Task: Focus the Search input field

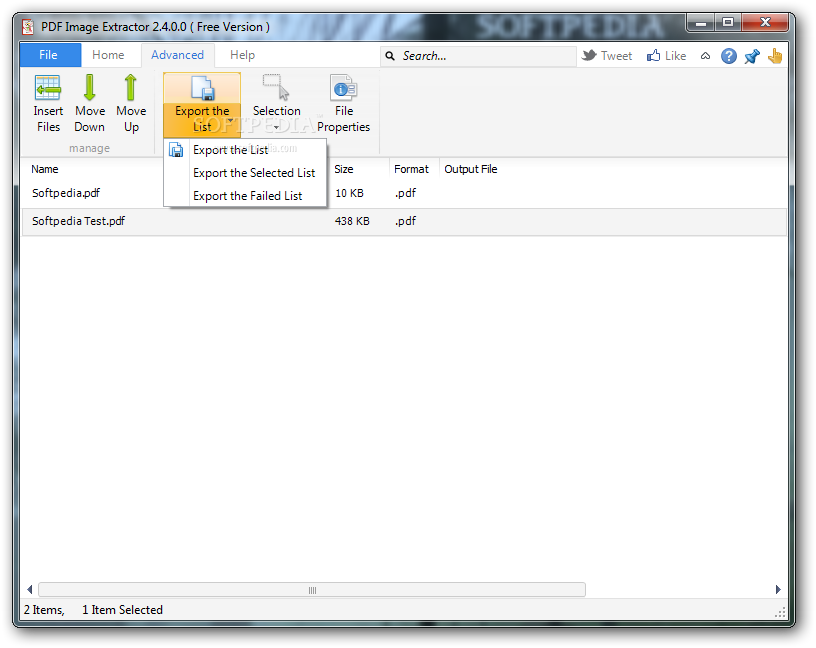Action: [x=479, y=56]
